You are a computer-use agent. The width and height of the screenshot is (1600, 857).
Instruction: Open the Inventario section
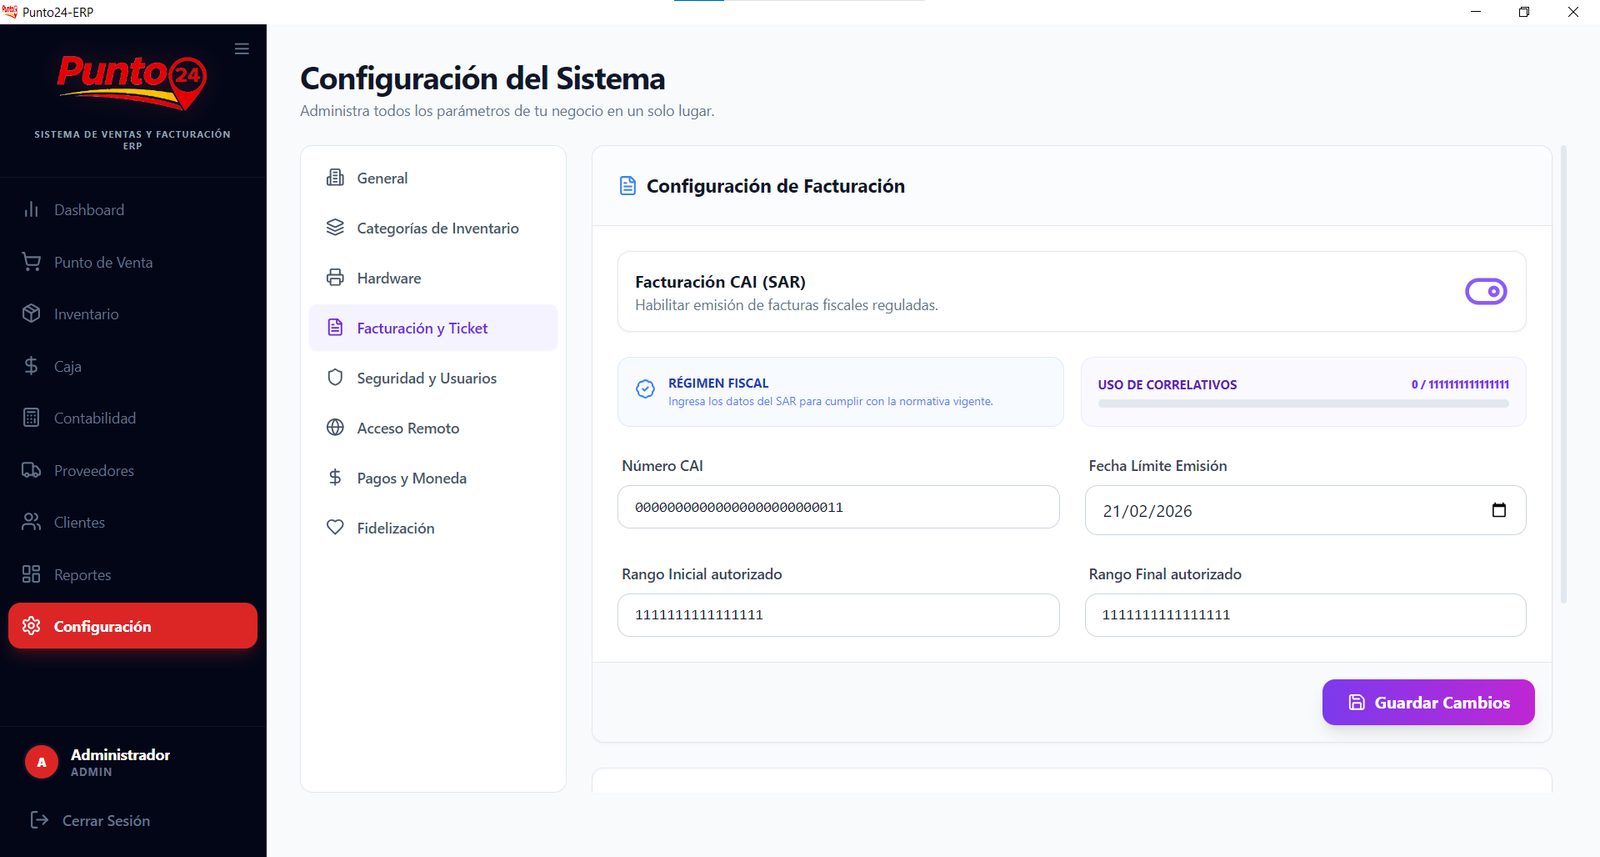(x=132, y=314)
